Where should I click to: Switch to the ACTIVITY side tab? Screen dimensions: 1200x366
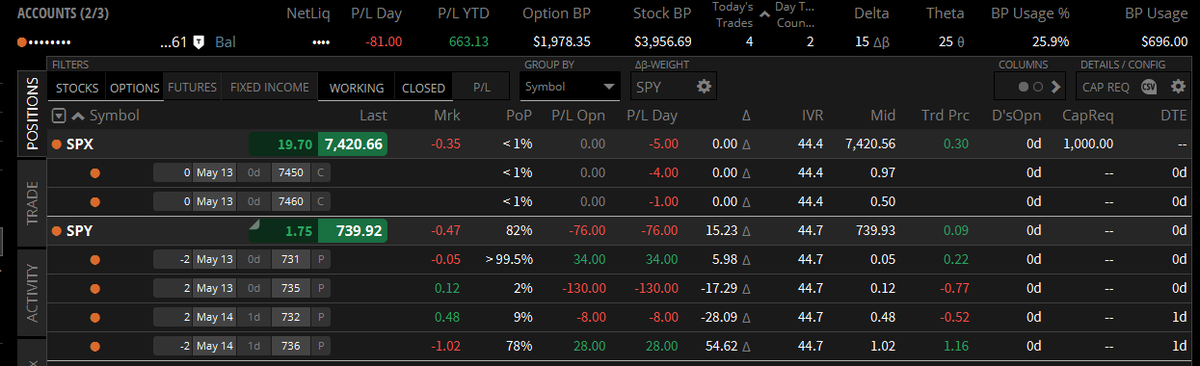31,294
